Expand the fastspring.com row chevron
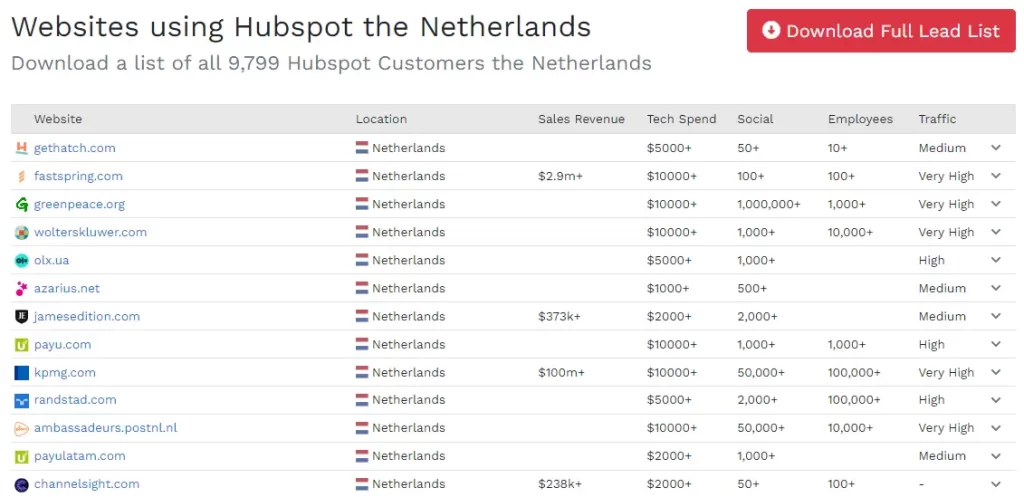1024x497 pixels. pos(995,176)
